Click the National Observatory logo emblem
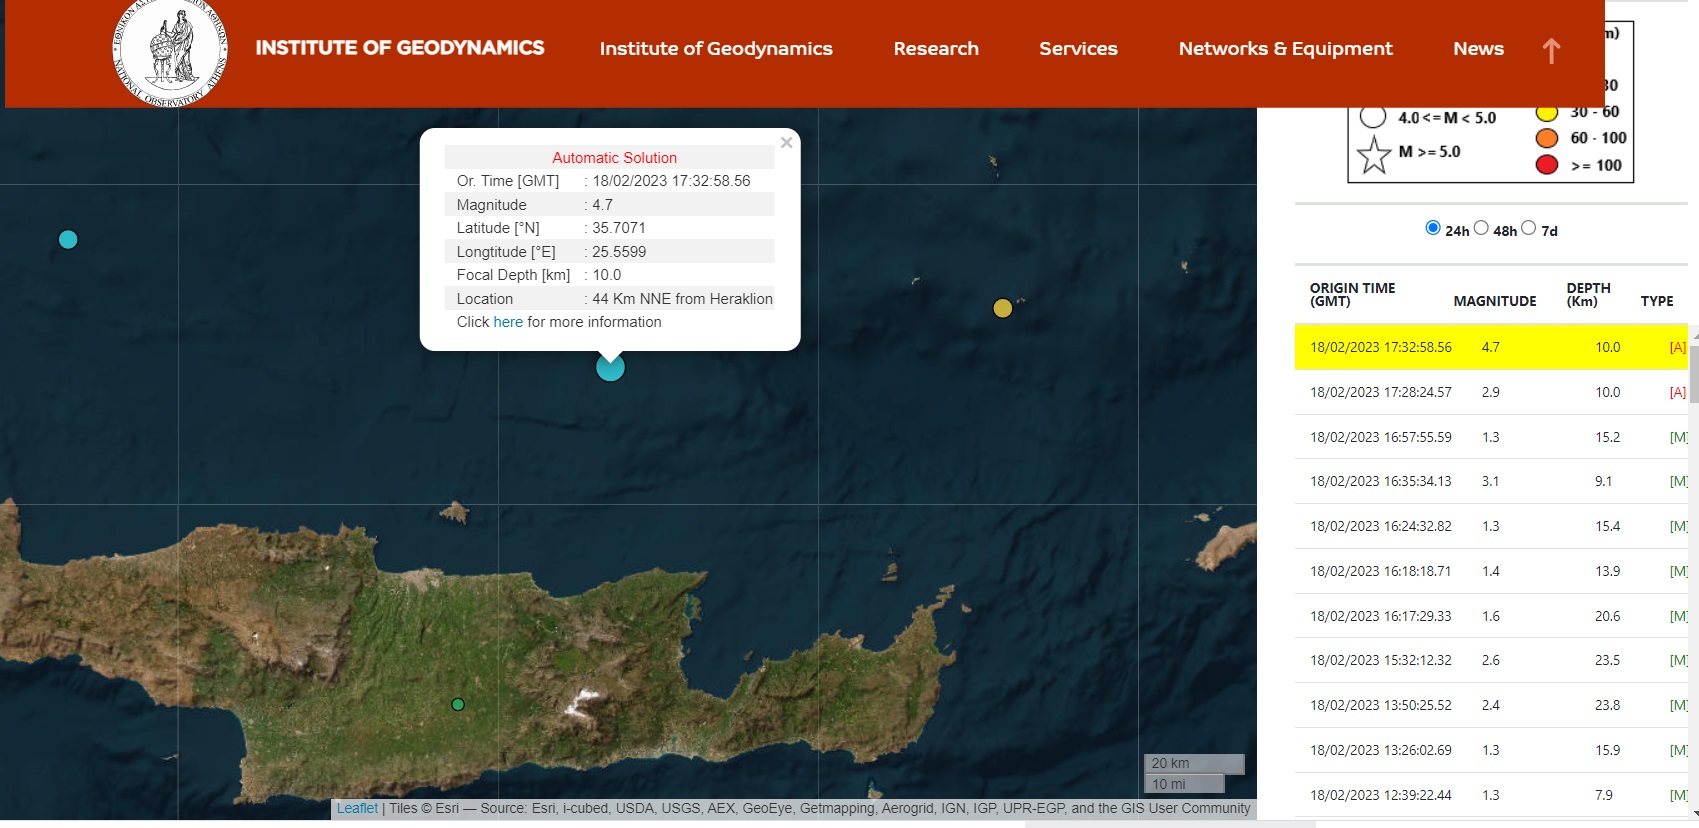This screenshot has height=828, width=1699. [170, 50]
